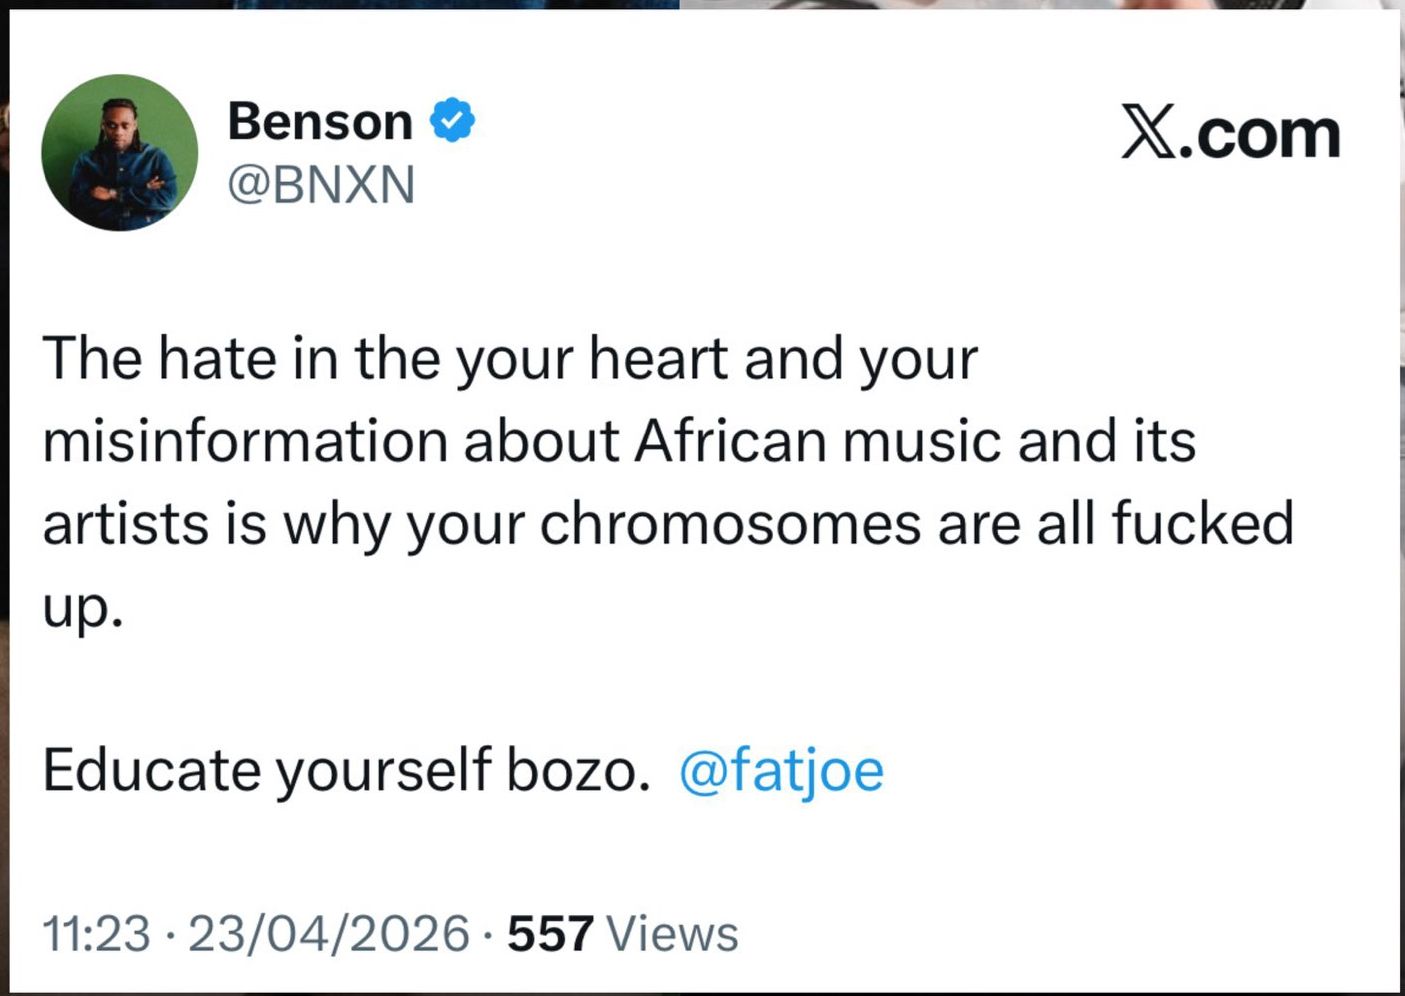Open the @fatjoe mention link
1405x996 pixels.
tap(781, 770)
